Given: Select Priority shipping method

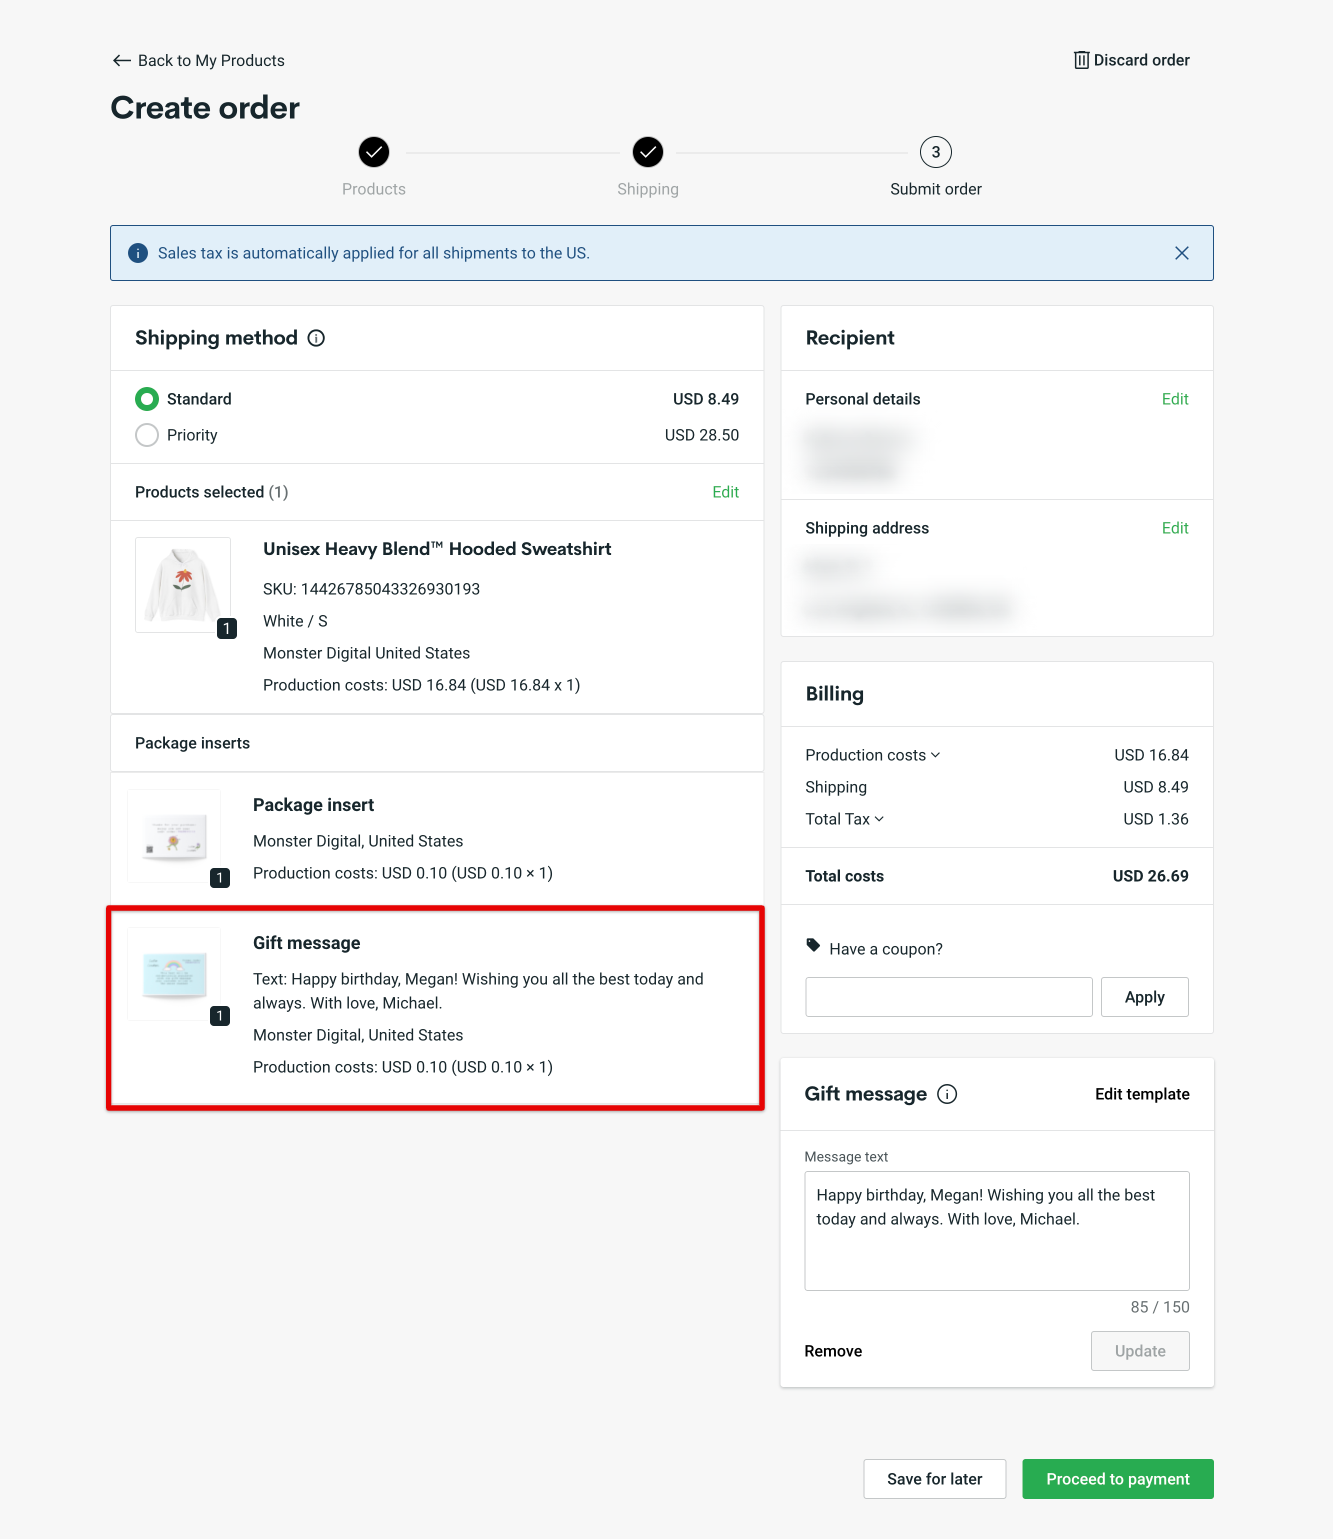Looking at the screenshot, I should [x=147, y=435].
